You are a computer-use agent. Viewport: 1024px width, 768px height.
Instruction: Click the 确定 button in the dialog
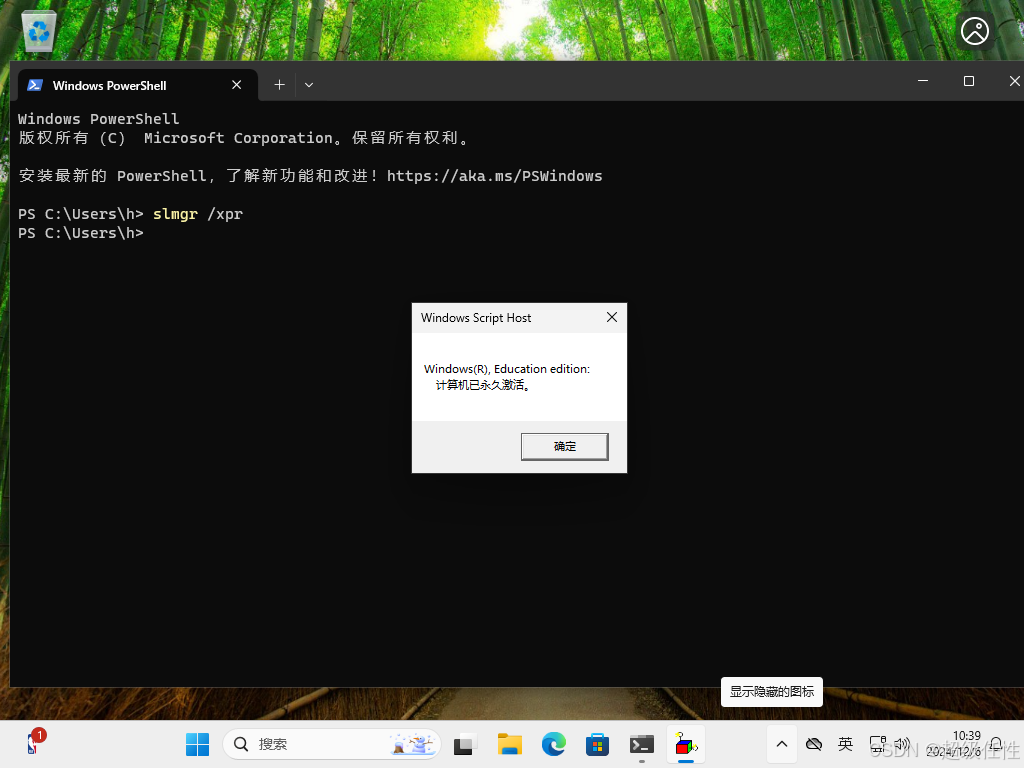(564, 447)
